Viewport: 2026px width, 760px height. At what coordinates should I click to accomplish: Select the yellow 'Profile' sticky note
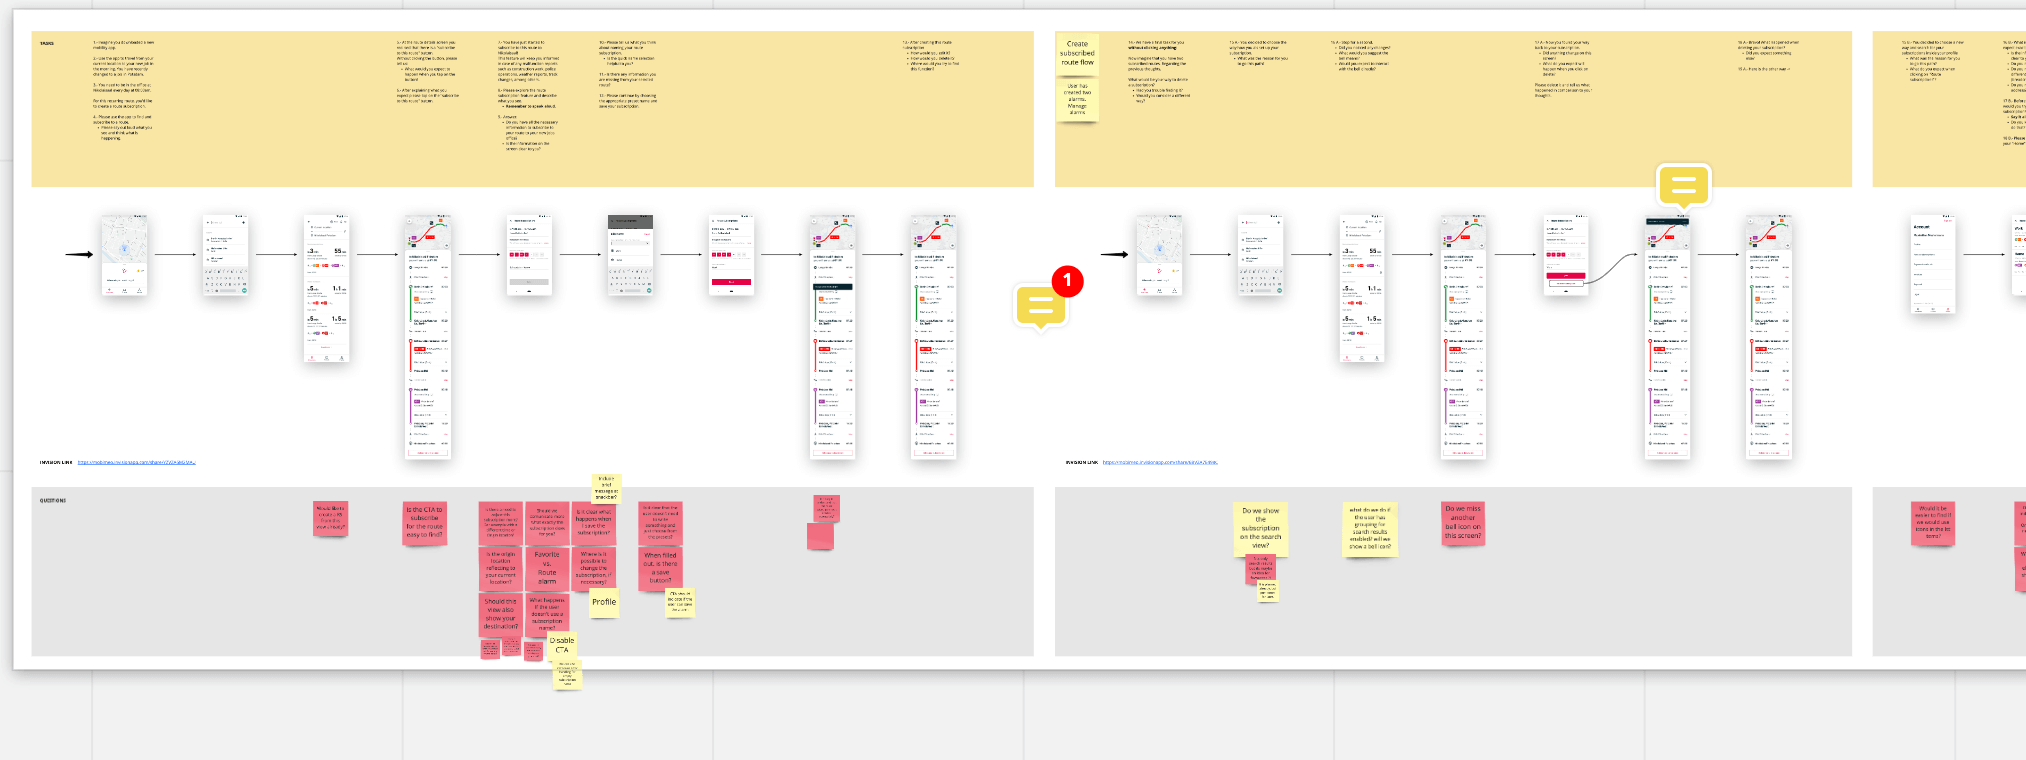pyautogui.click(x=604, y=602)
